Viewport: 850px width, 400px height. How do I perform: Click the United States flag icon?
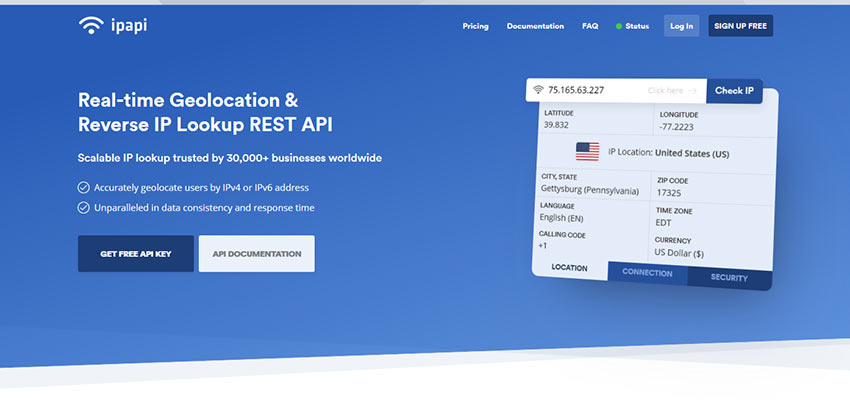coord(587,152)
